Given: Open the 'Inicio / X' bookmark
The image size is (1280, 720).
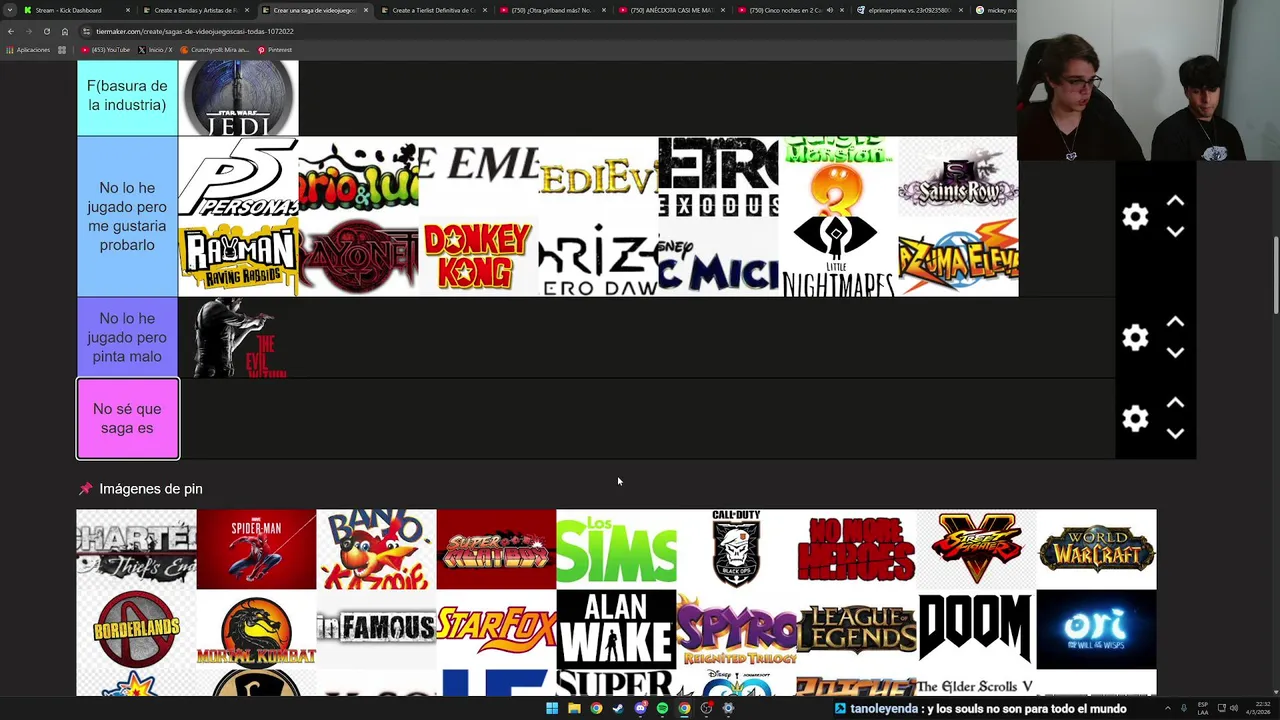Looking at the screenshot, I should 155,50.
